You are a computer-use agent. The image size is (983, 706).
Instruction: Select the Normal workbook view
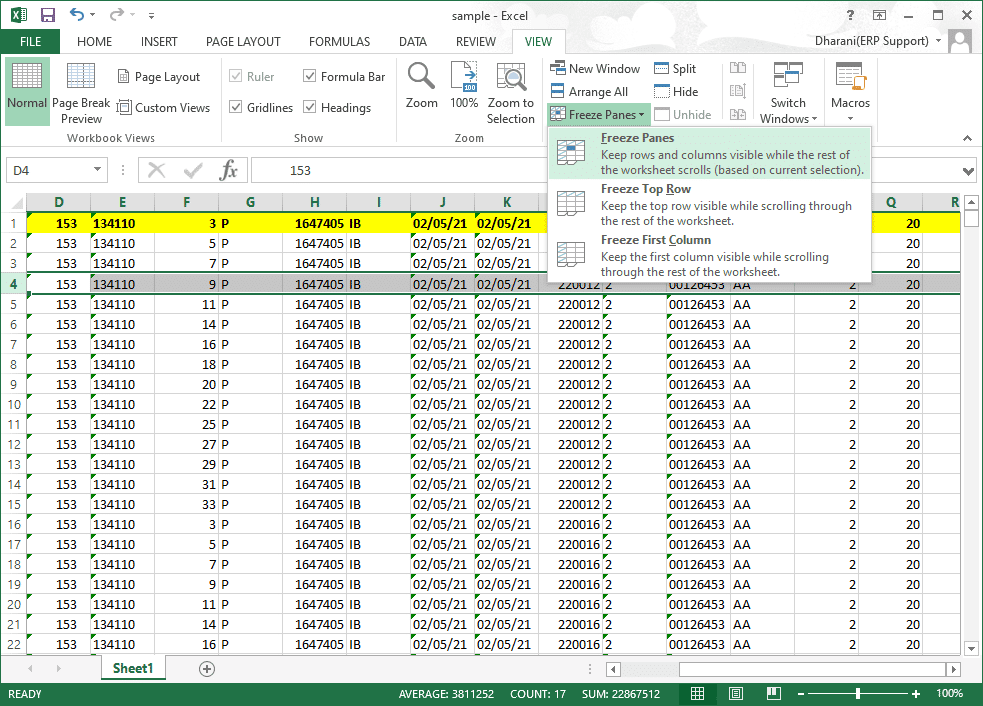tap(27, 90)
